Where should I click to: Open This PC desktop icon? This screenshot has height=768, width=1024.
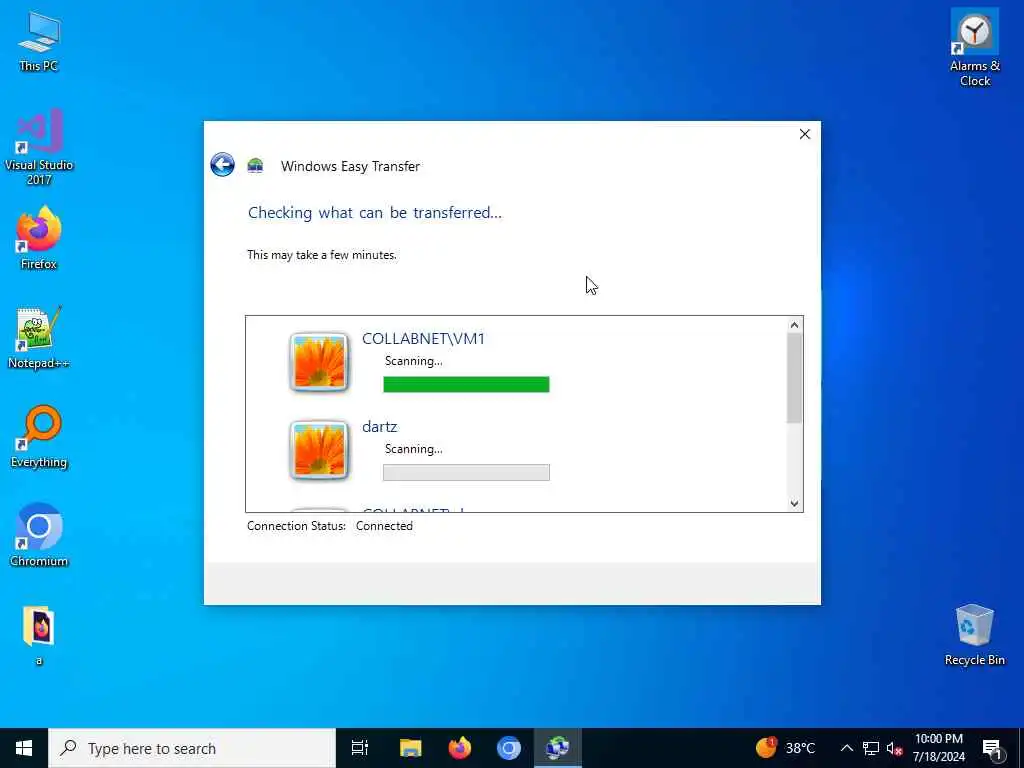coord(39,41)
